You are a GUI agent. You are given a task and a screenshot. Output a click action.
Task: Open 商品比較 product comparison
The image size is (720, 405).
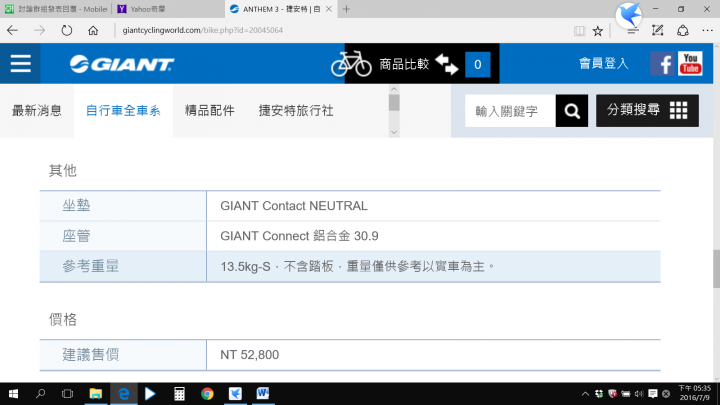click(x=404, y=64)
